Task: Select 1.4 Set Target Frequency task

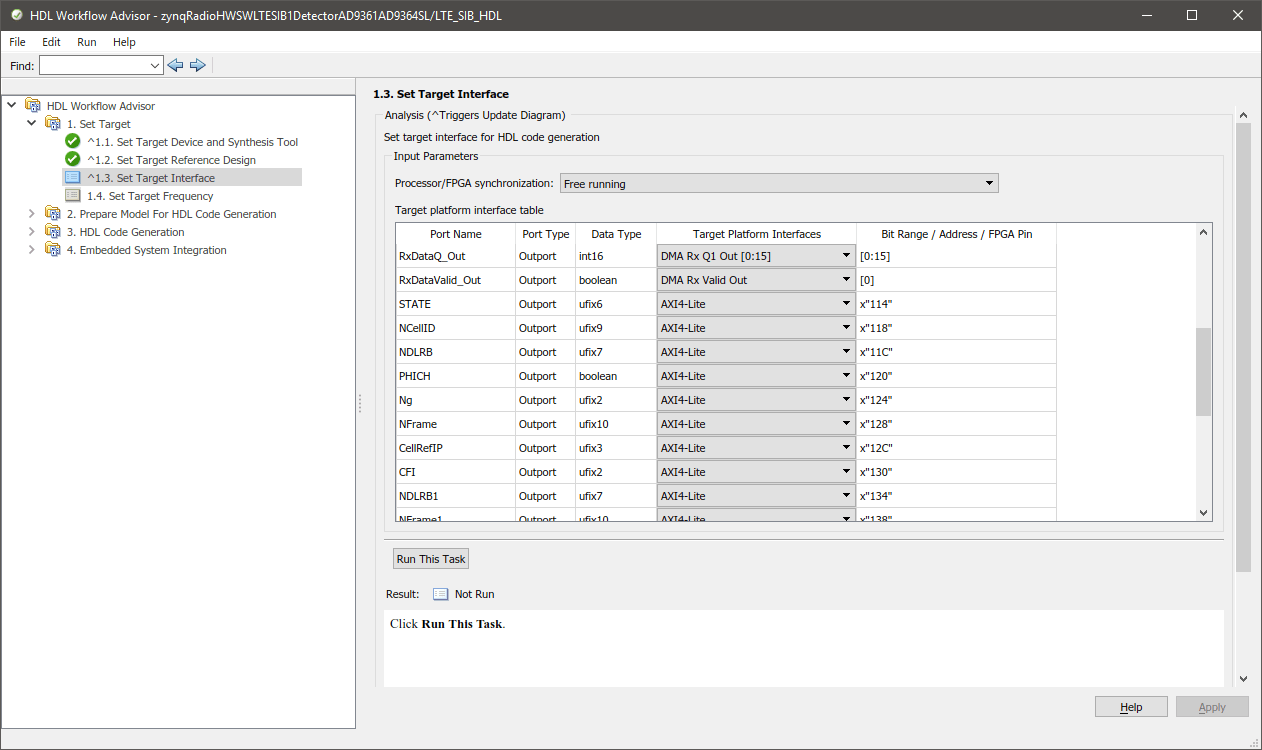Action: click(x=150, y=196)
